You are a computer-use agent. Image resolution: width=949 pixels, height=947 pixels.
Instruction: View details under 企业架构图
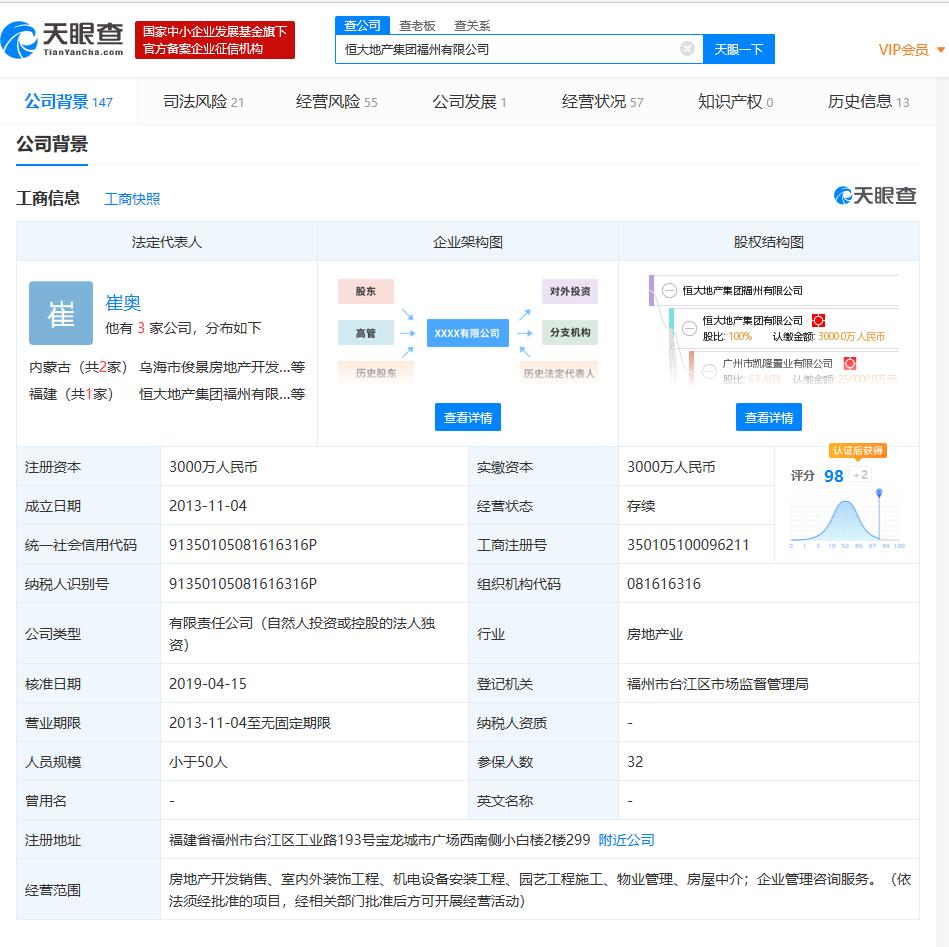[x=468, y=417]
